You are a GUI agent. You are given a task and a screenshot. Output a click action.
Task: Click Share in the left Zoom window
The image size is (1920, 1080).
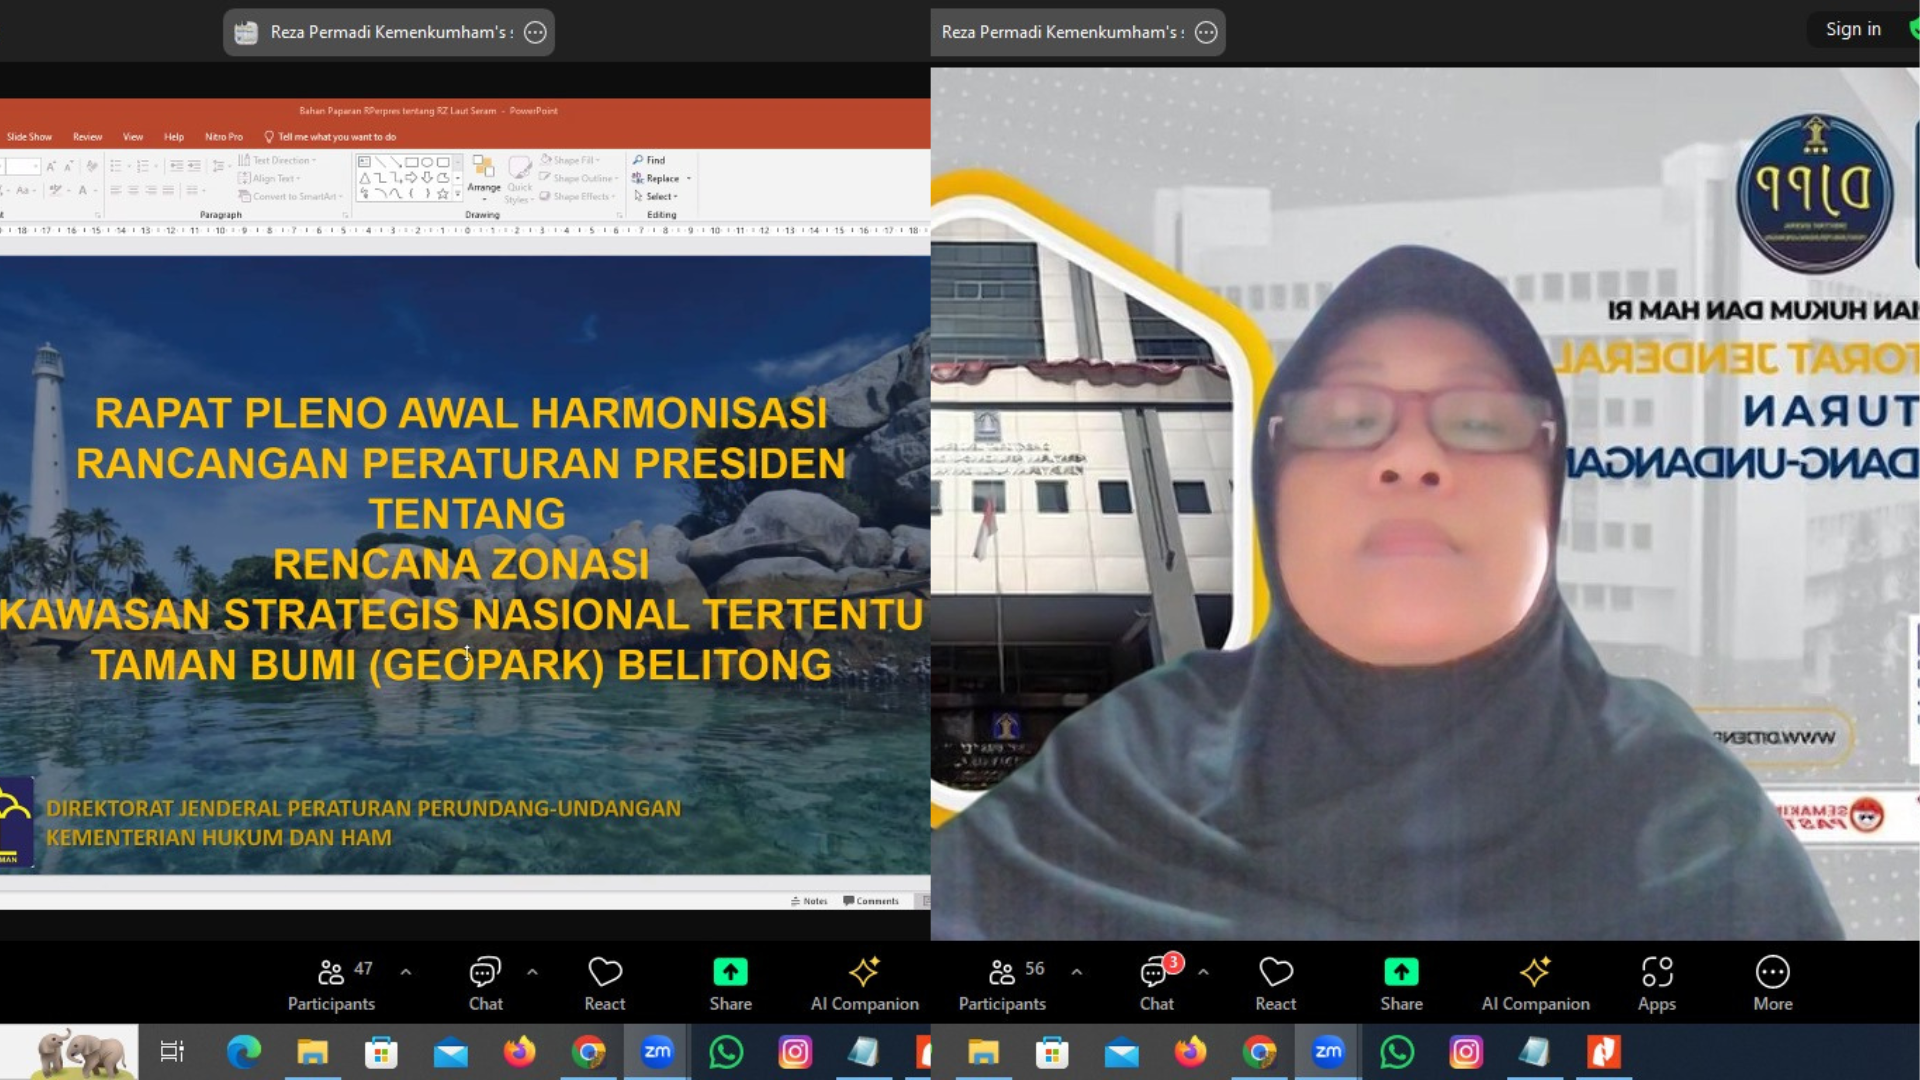pyautogui.click(x=730, y=984)
